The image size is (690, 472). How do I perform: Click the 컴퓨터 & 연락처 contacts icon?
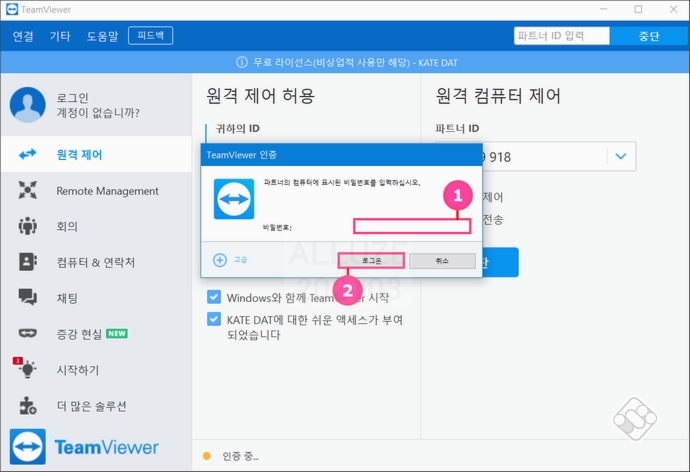(28, 262)
